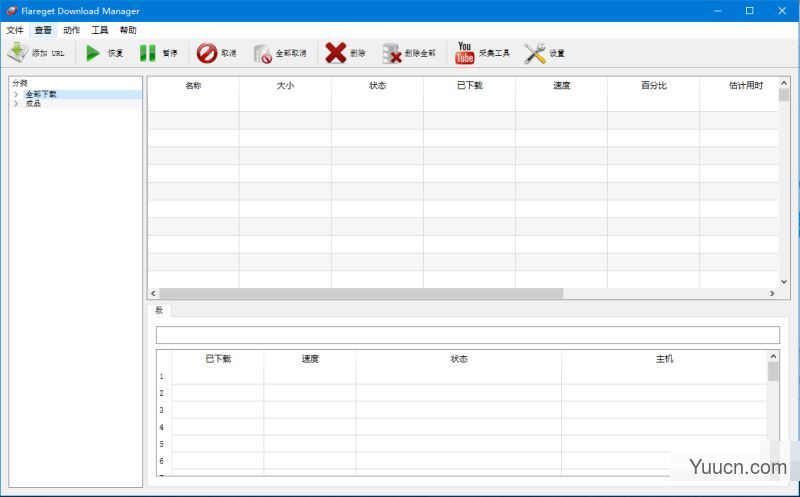This screenshot has width=800, height=497.
Task: Expand the 全部下载 tree node arrow
Action: (x=16, y=94)
